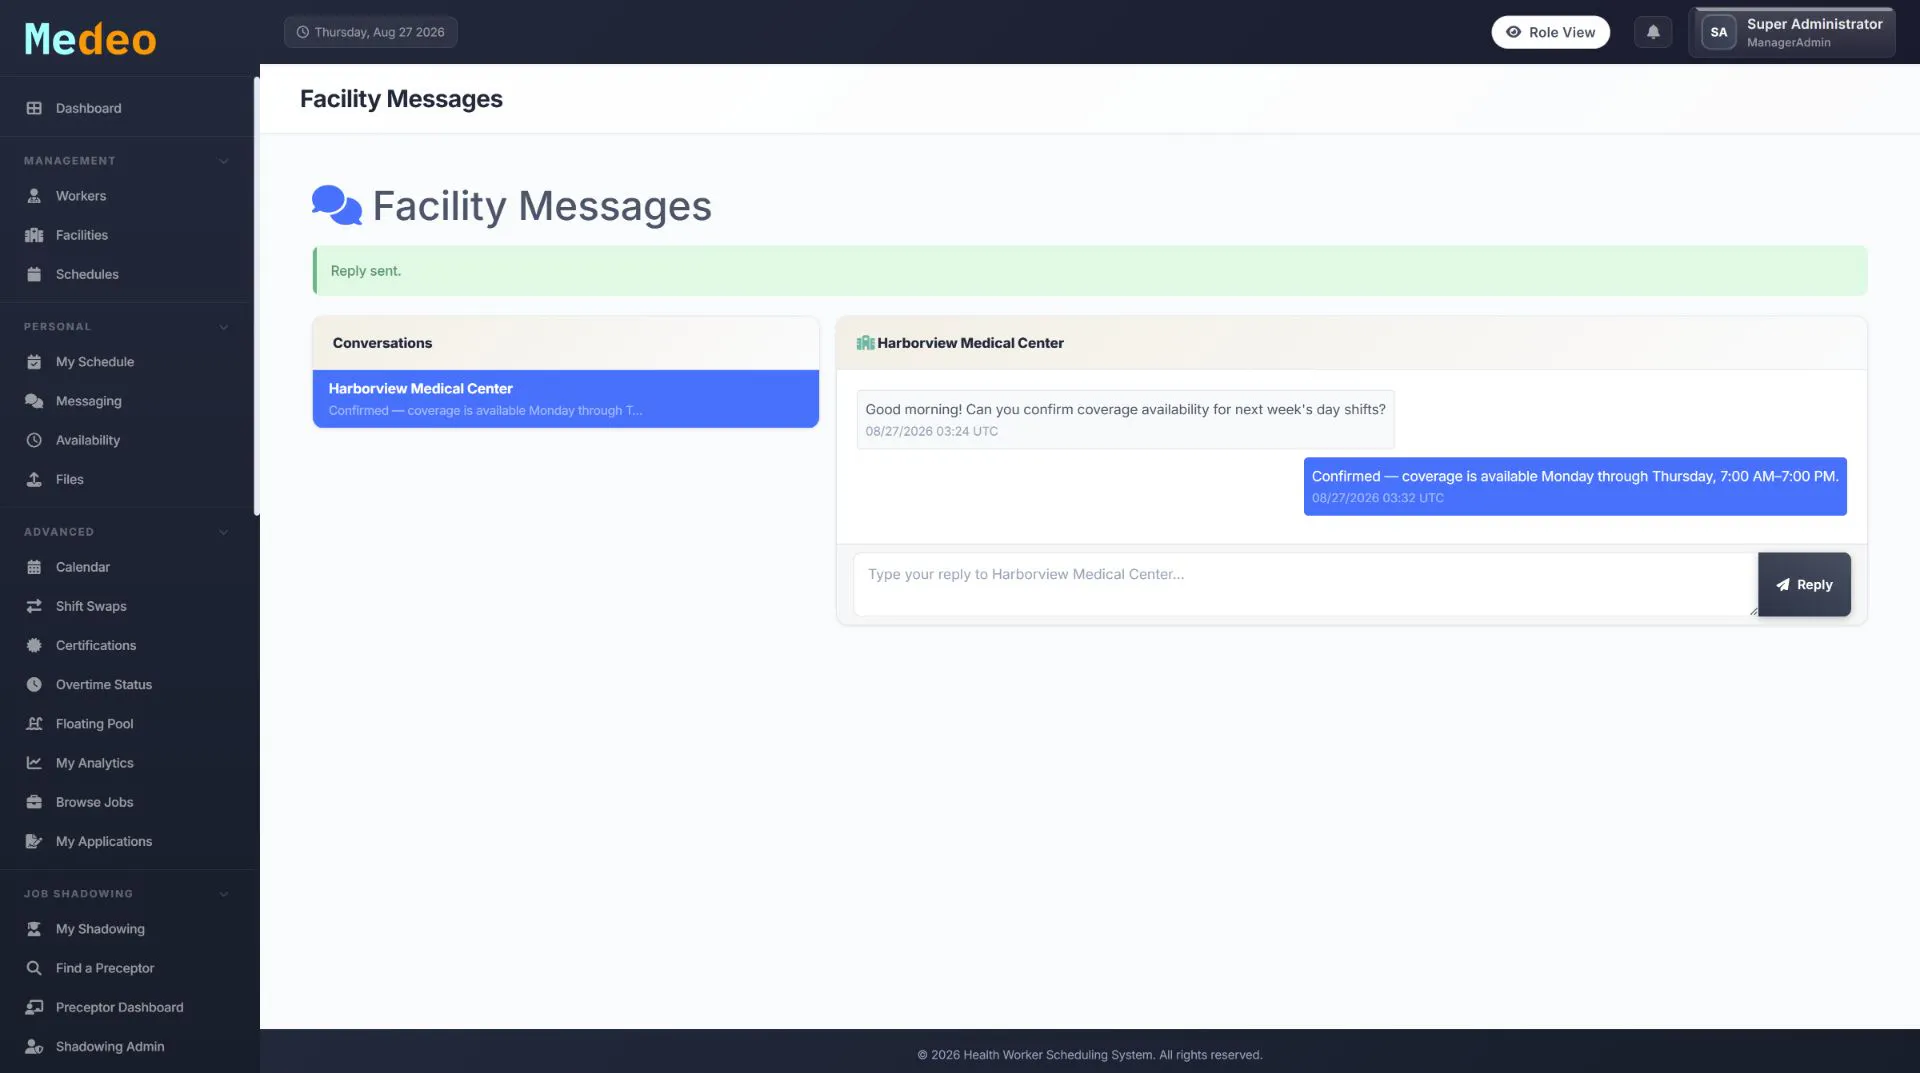Viewport: 1920px width, 1073px height.
Task: Toggle the Role View eye button
Action: click(x=1550, y=32)
